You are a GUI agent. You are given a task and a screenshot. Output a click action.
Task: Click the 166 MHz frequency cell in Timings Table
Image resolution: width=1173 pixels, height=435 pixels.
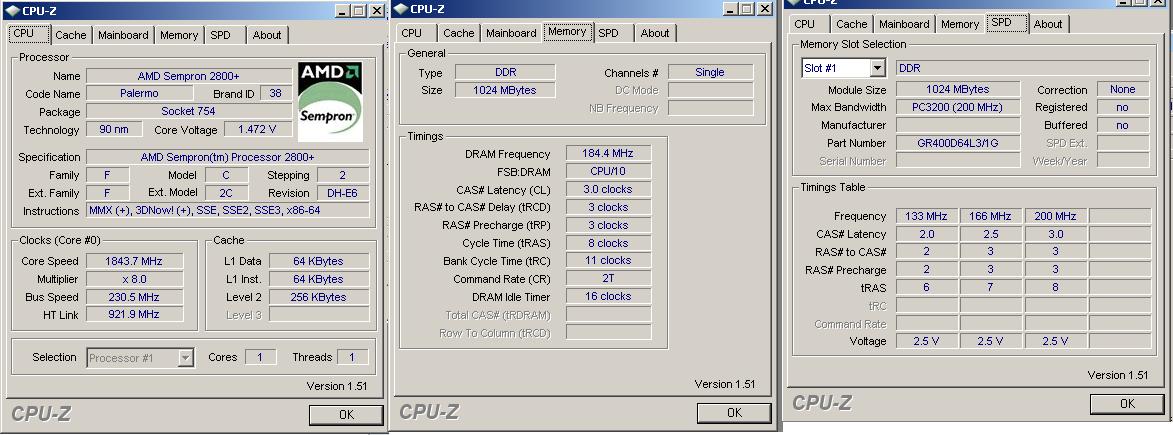tap(990, 216)
